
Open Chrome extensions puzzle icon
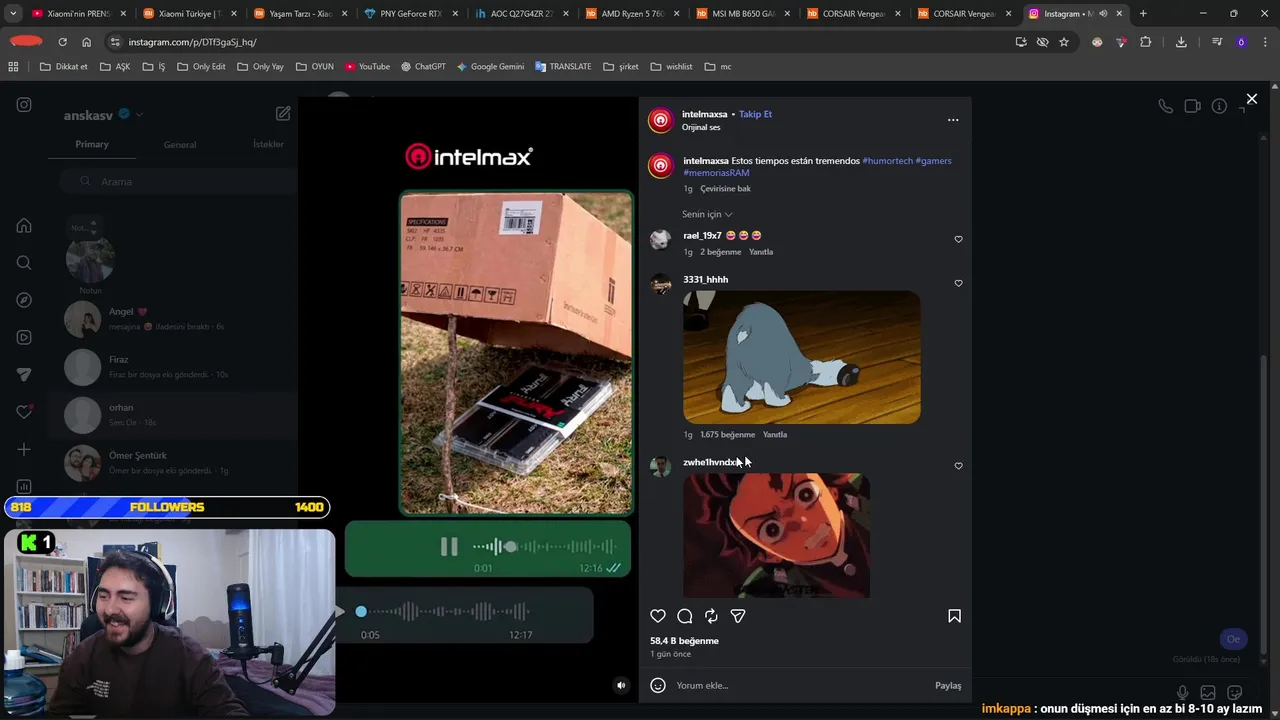point(1146,42)
